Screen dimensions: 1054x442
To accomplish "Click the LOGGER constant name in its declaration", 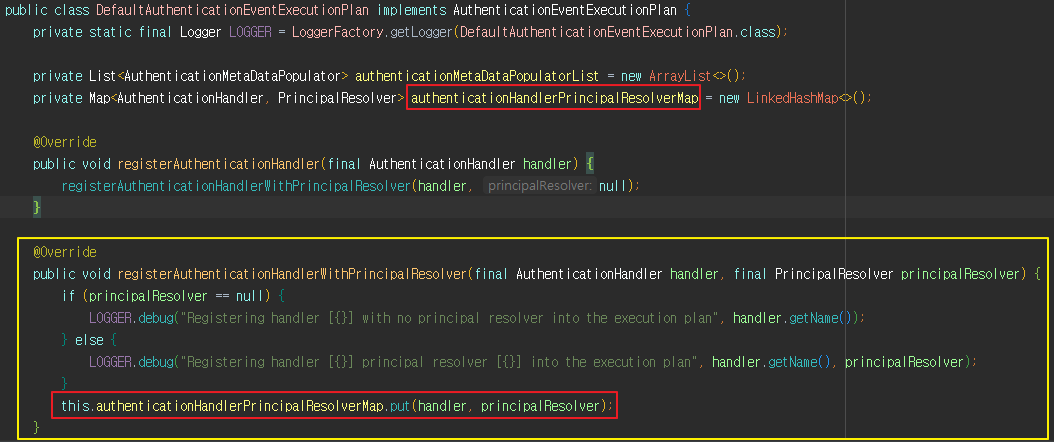I will (x=250, y=32).
